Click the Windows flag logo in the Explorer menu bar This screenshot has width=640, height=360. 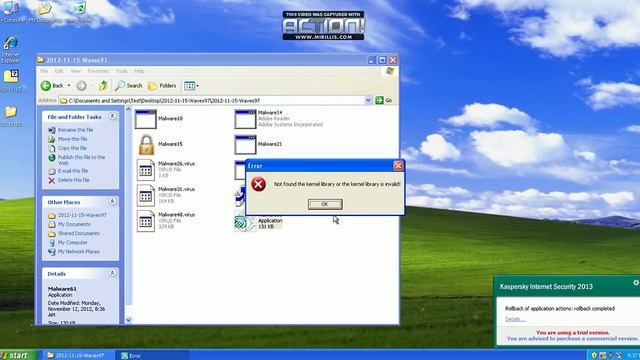(390, 71)
